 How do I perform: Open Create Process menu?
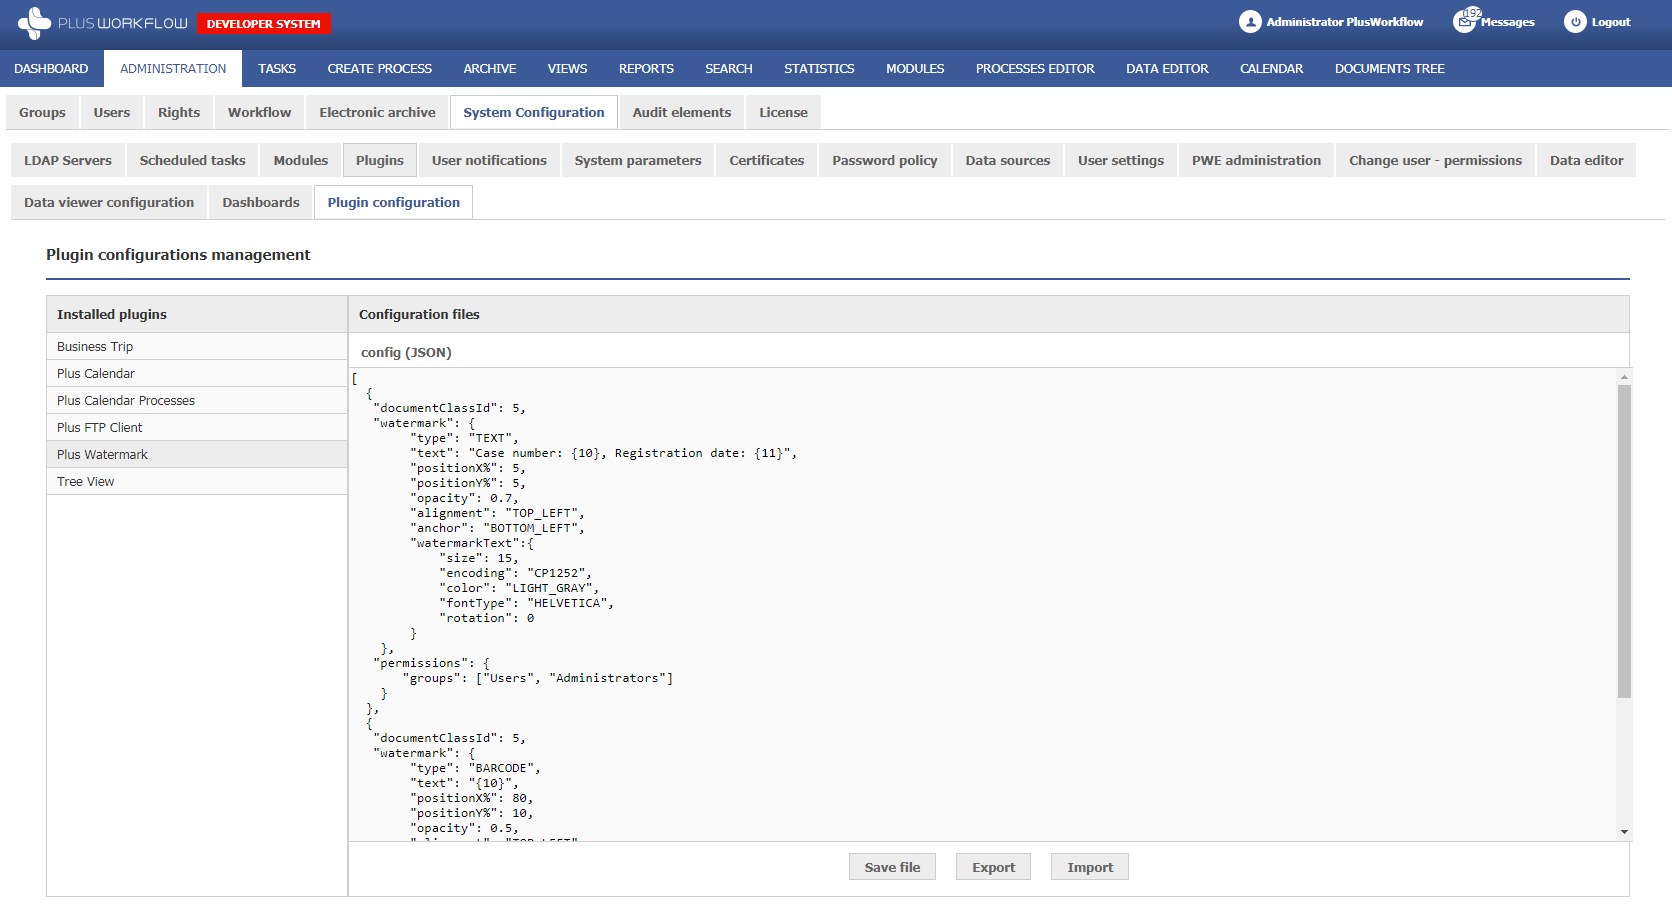click(x=380, y=69)
